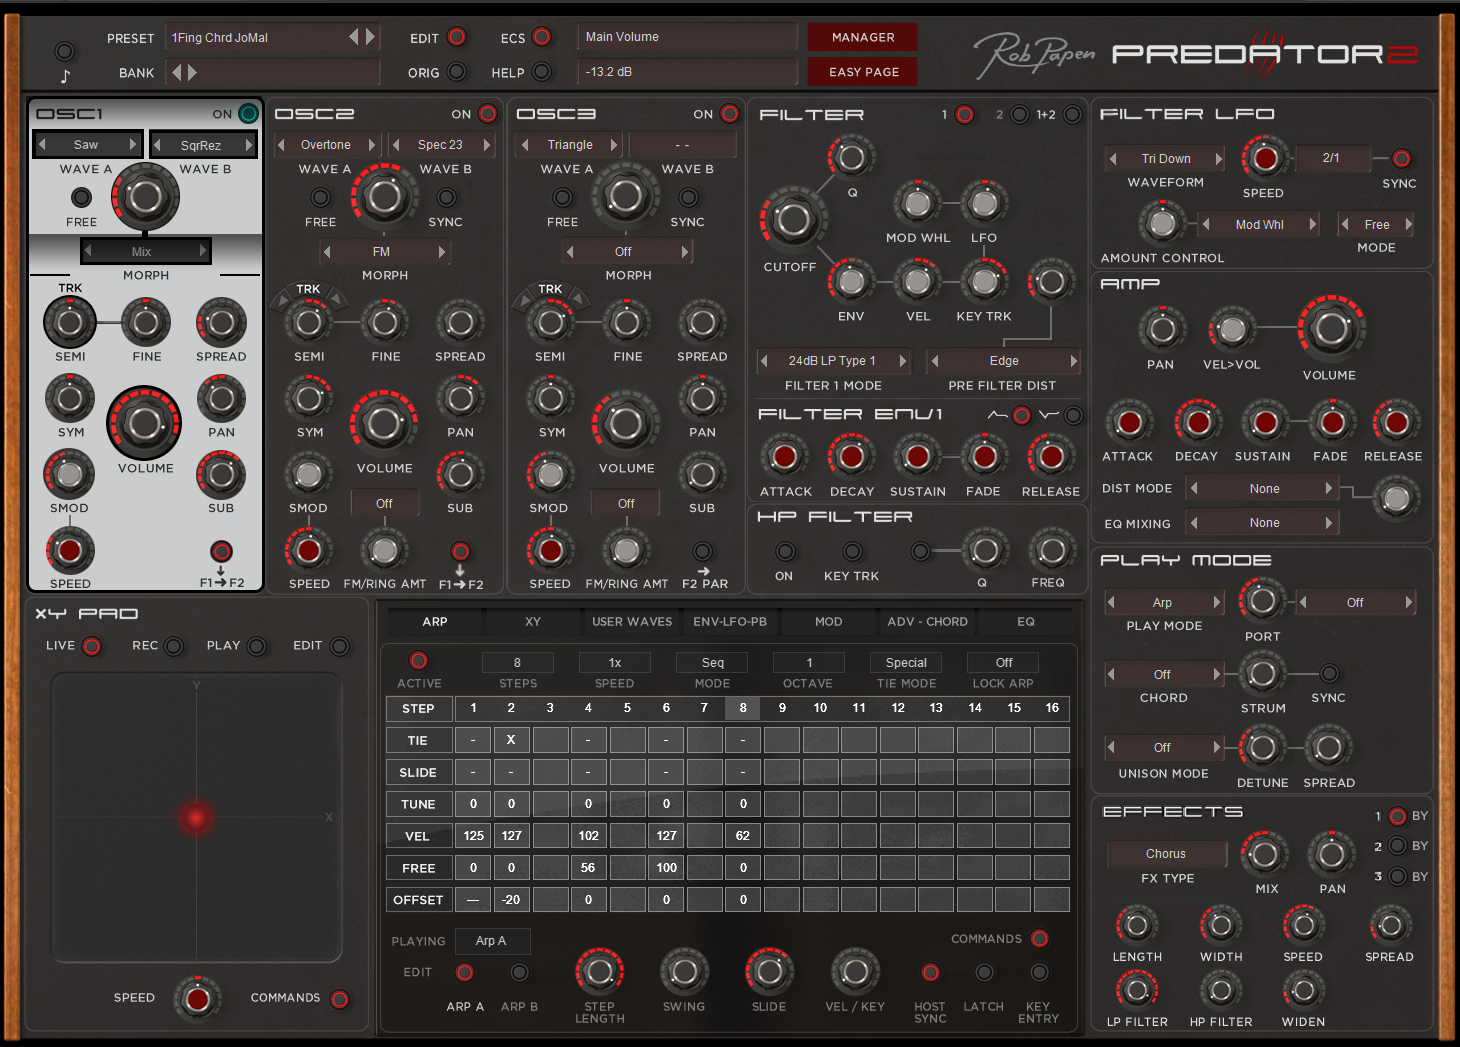Click the VEL cell showing 125
The width and height of the screenshot is (1460, 1047).
pos(473,836)
